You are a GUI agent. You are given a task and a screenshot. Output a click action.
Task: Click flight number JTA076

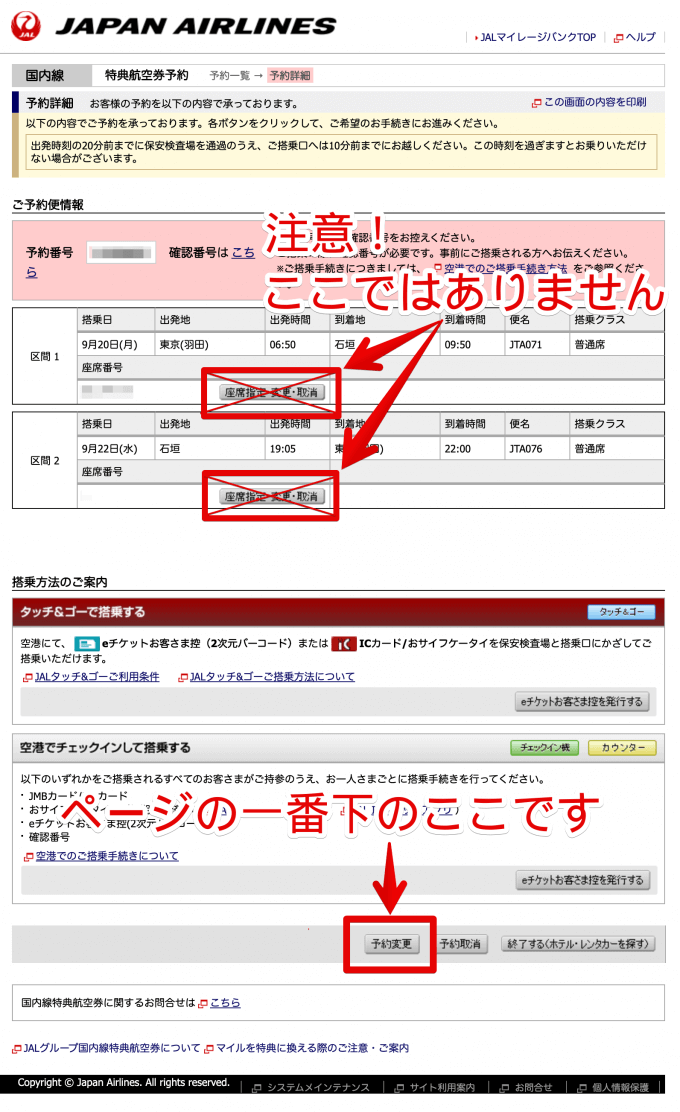[x=525, y=449]
